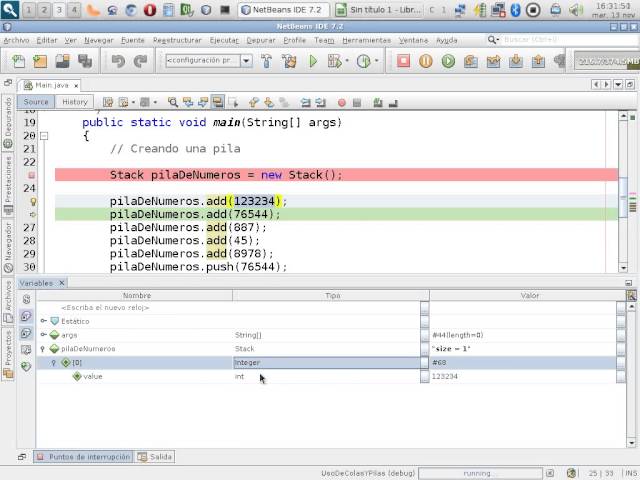Screen dimensions: 640x480
Task: Click the Step Over Expression icon
Action: (493, 61)
